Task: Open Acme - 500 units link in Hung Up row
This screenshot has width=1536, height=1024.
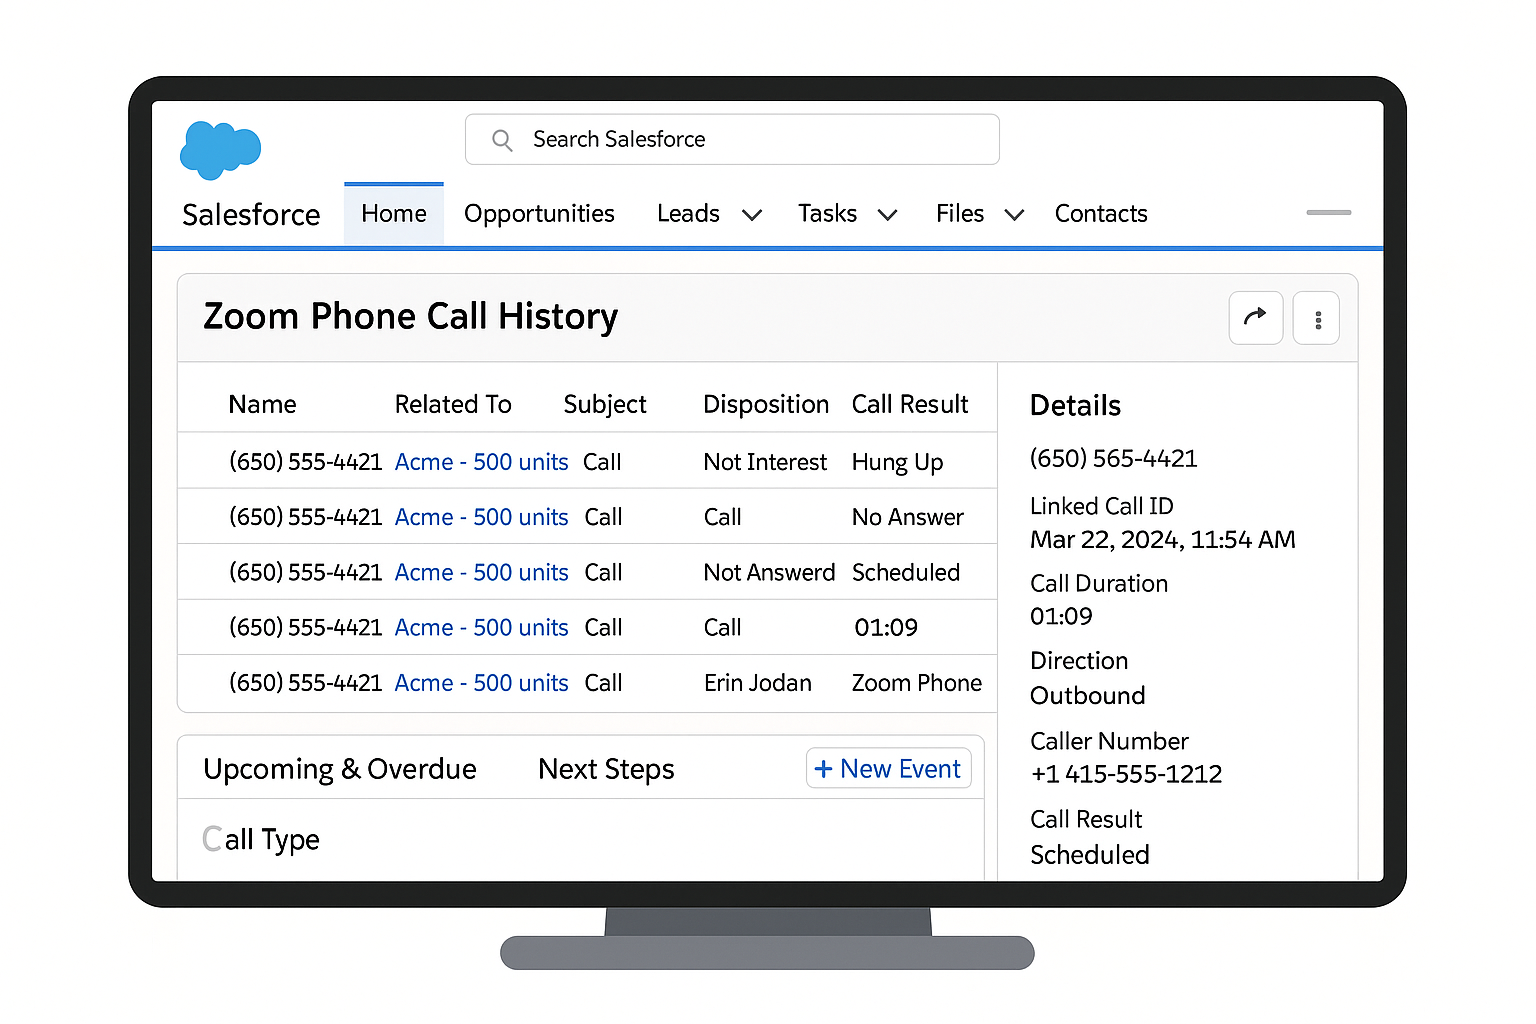Action: (481, 462)
